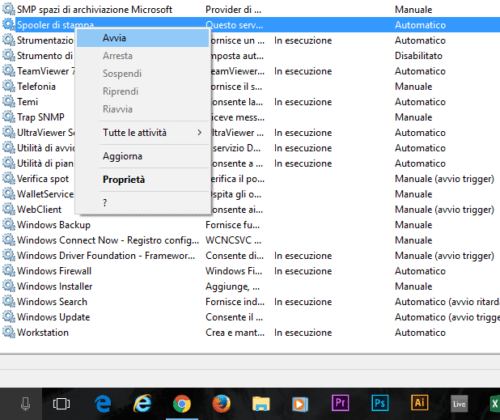Click the gear icon beside WebClient
This screenshot has width=500, height=420.
(8, 209)
